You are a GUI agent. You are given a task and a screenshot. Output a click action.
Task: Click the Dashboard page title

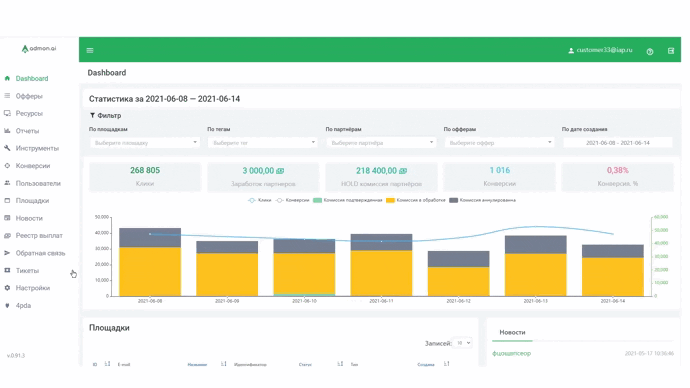coord(106,73)
